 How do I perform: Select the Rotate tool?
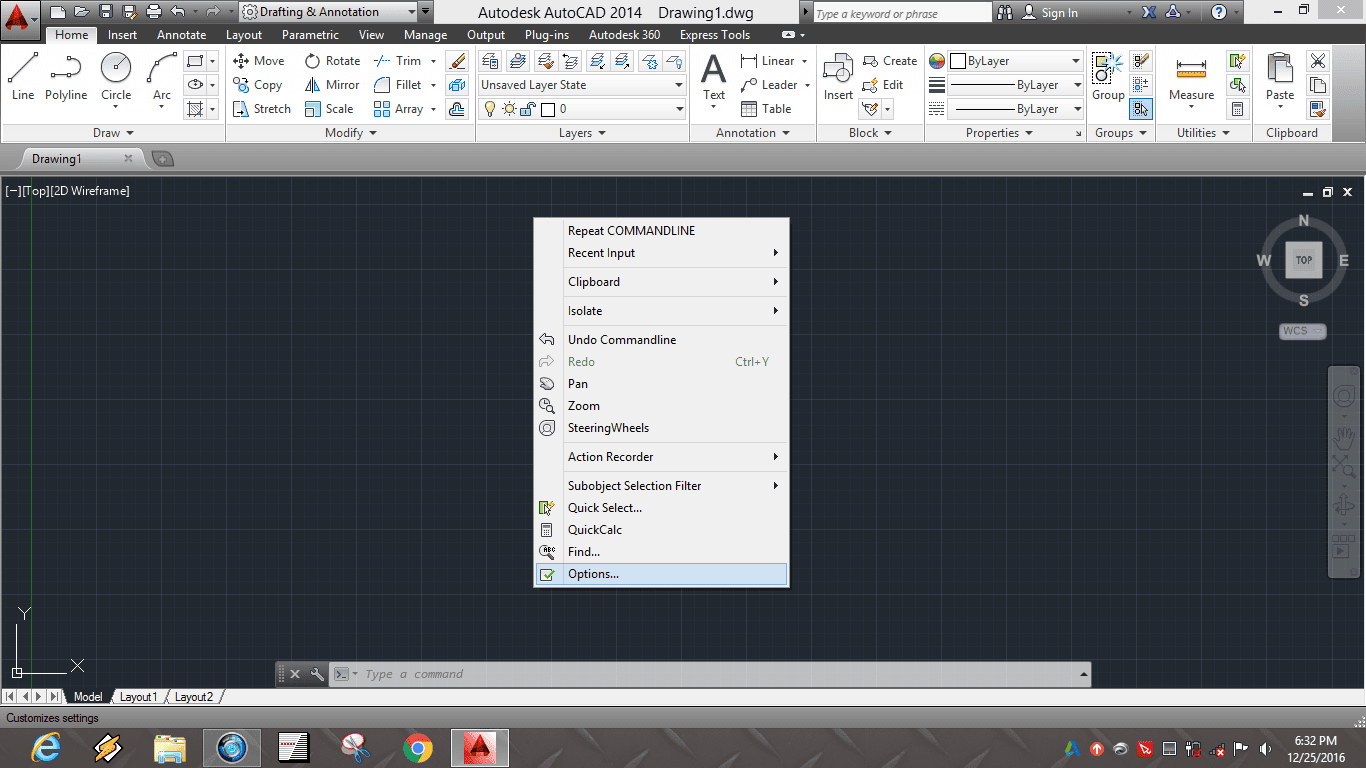332,61
